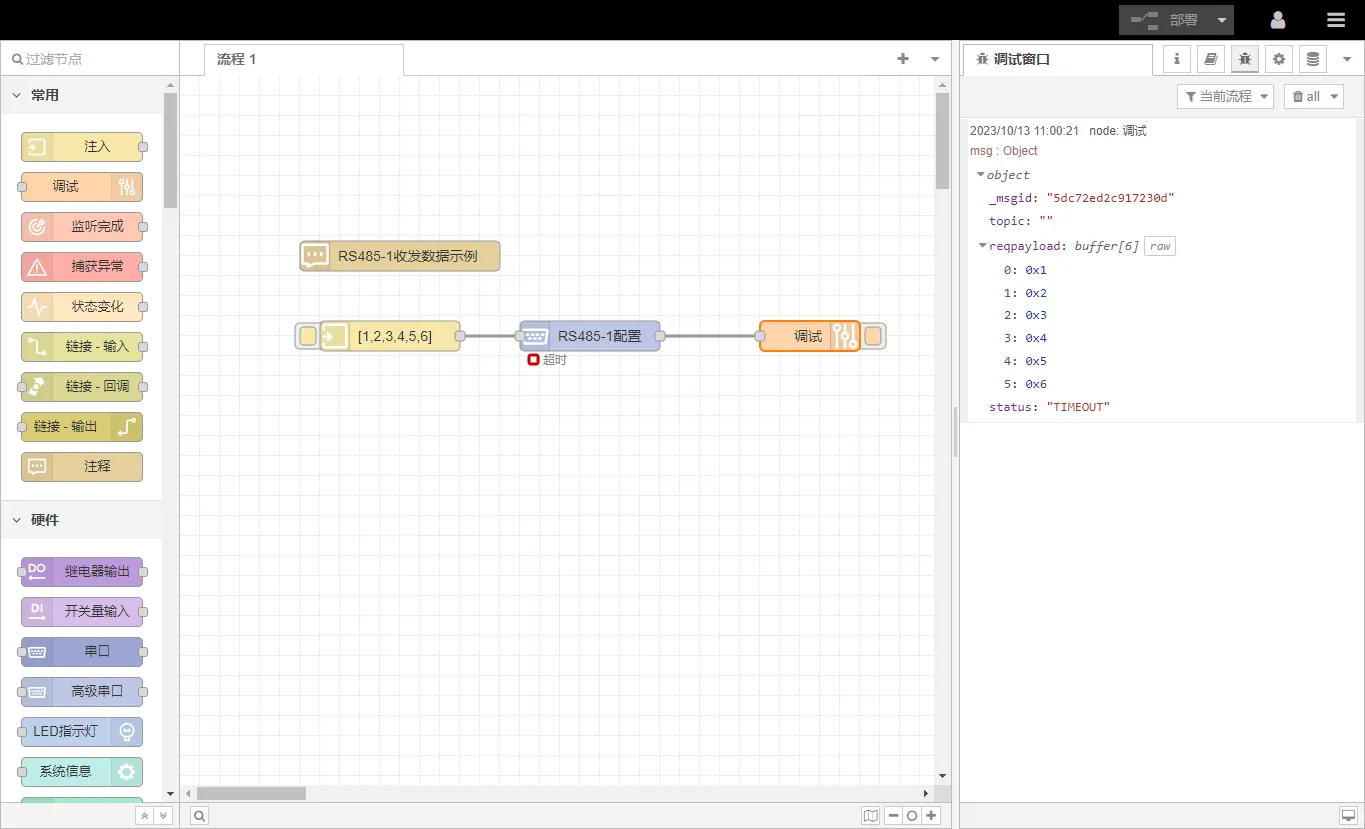Open the context data database icon
The image size is (1365, 829).
pyautogui.click(x=1312, y=59)
